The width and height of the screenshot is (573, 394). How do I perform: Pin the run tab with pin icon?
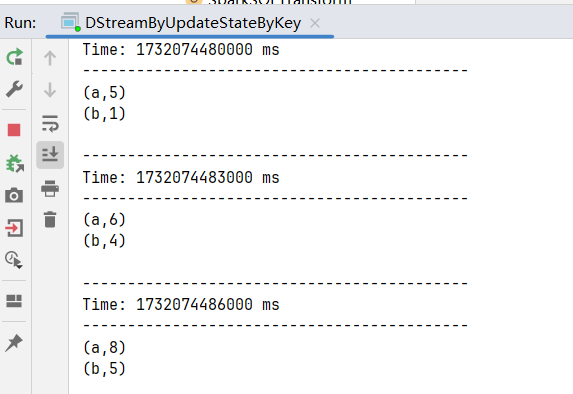(14, 343)
